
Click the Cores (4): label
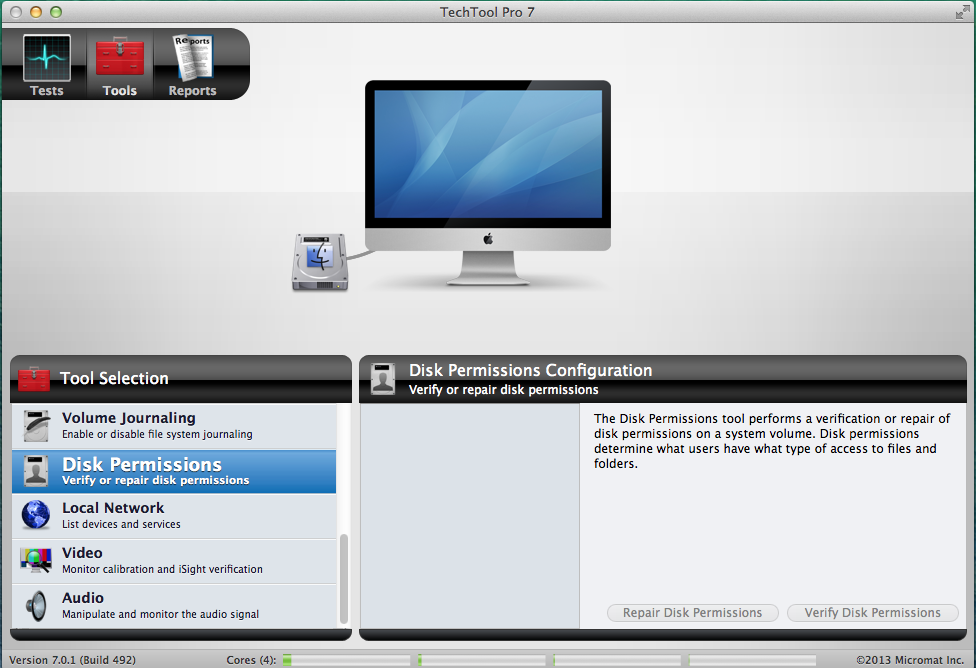coord(251,660)
